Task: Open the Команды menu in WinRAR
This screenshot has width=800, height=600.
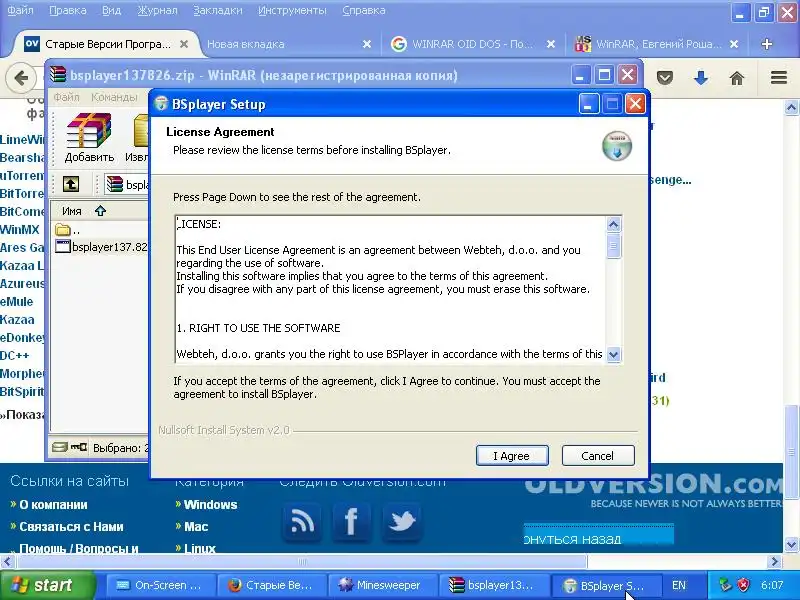Action: (114, 97)
